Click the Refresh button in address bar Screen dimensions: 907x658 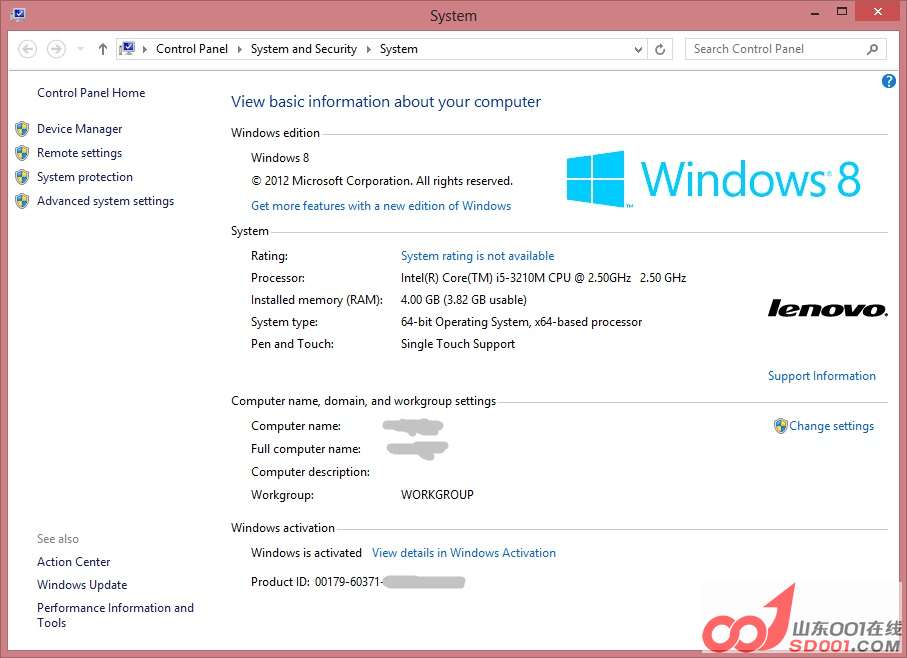coord(660,49)
